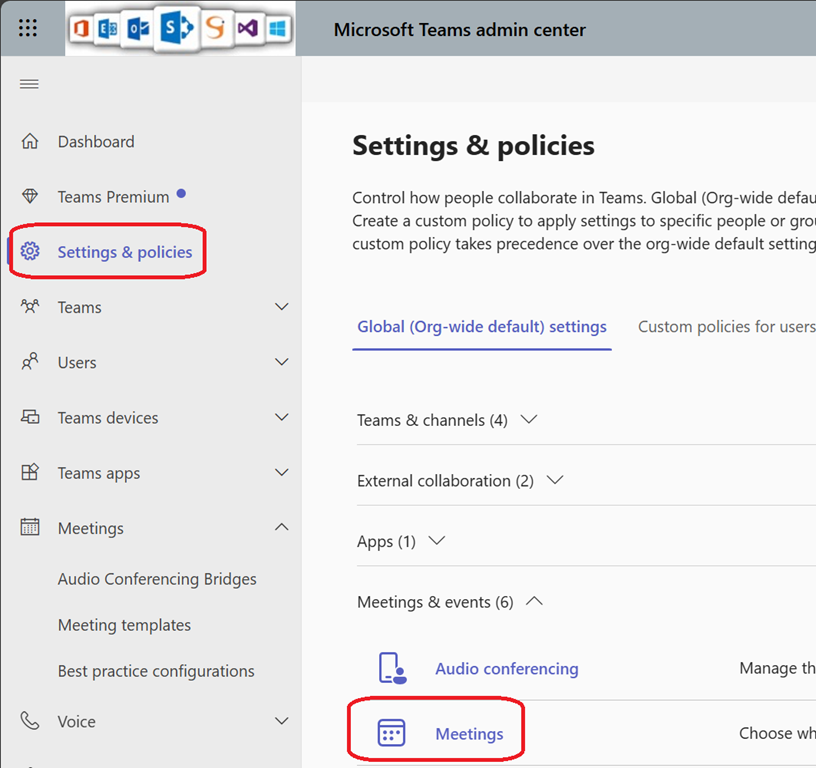Switch to Custom policies for users tab
Image resolution: width=816 pixels, height=768 pixels.
coord(726,327)
